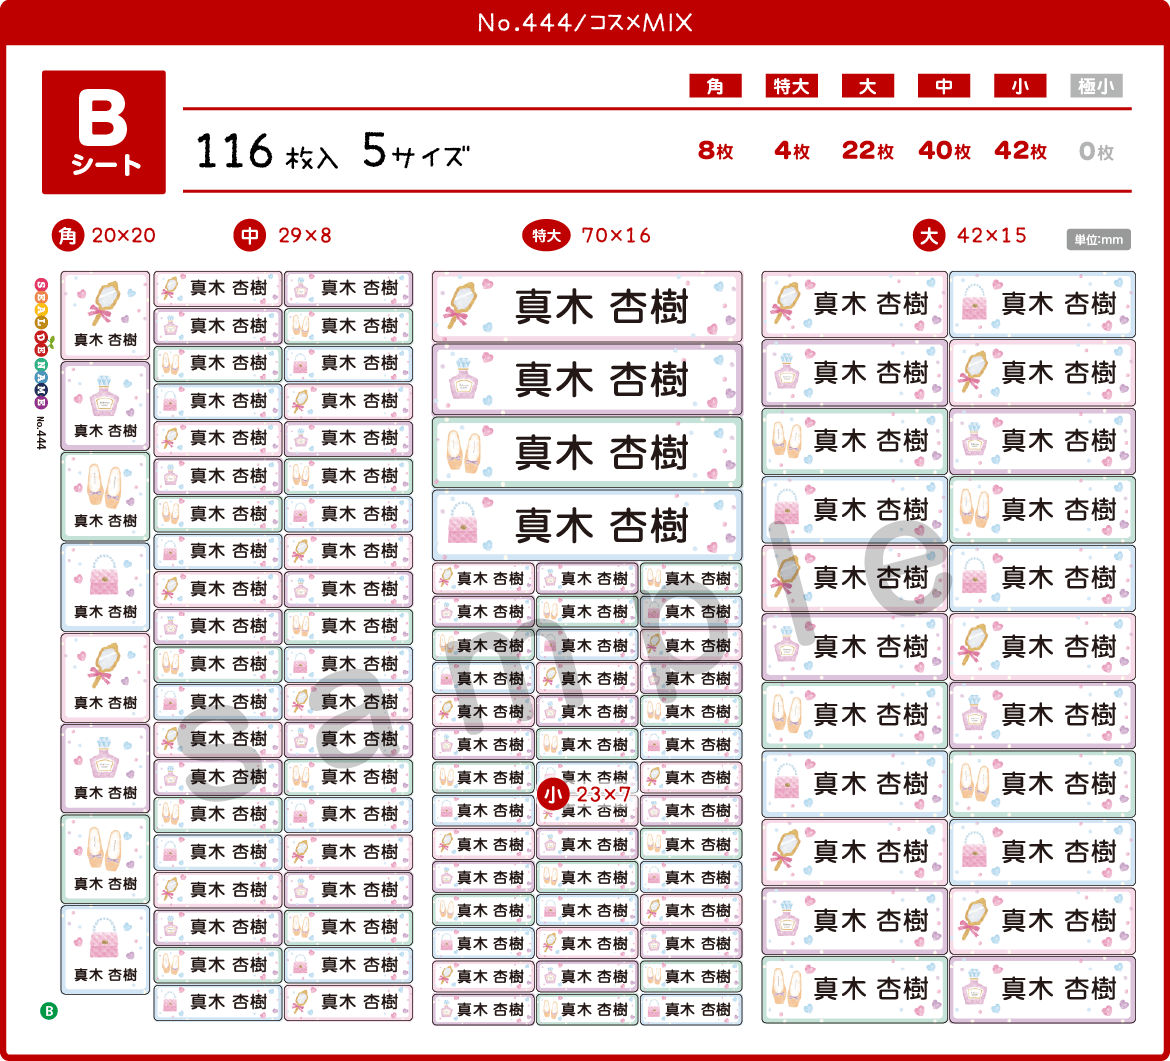Click the green circled B mark
Image resolution: width=1170 pixels, height=1061 pixels.
[x=49, y=1011]
